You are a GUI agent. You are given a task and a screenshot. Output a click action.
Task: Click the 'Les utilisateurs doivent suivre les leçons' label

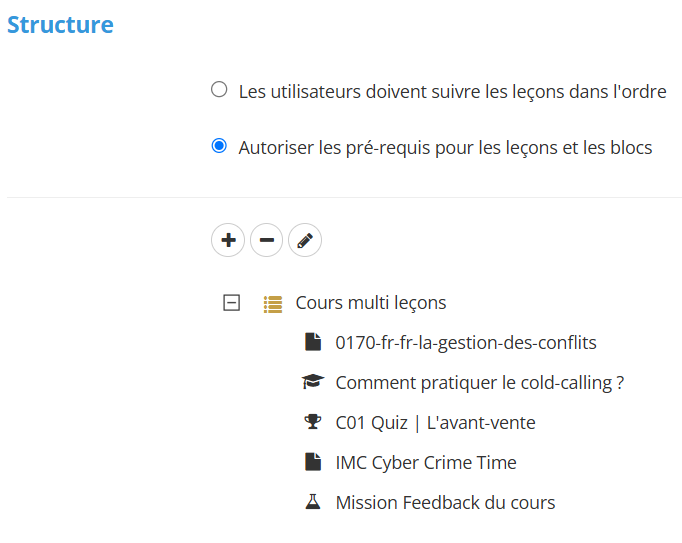[452, 92]
